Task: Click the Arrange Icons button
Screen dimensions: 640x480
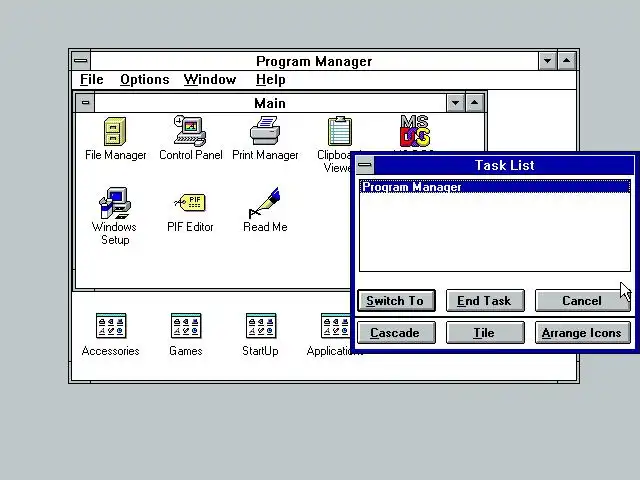Action: [582, 333]
